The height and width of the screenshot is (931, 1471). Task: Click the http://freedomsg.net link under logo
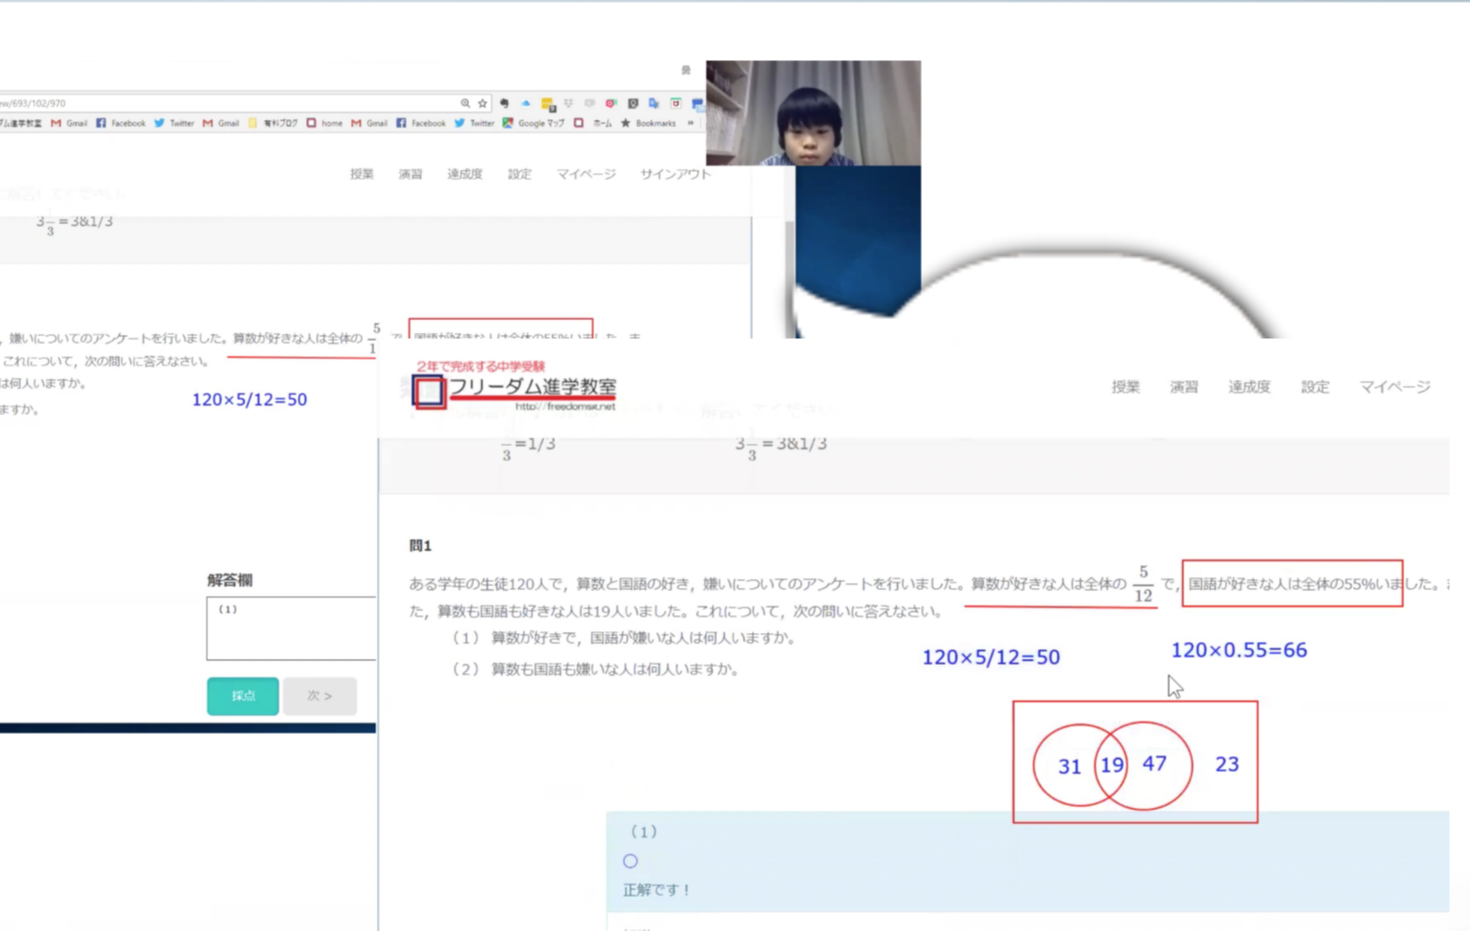click(x=565, y=407)
